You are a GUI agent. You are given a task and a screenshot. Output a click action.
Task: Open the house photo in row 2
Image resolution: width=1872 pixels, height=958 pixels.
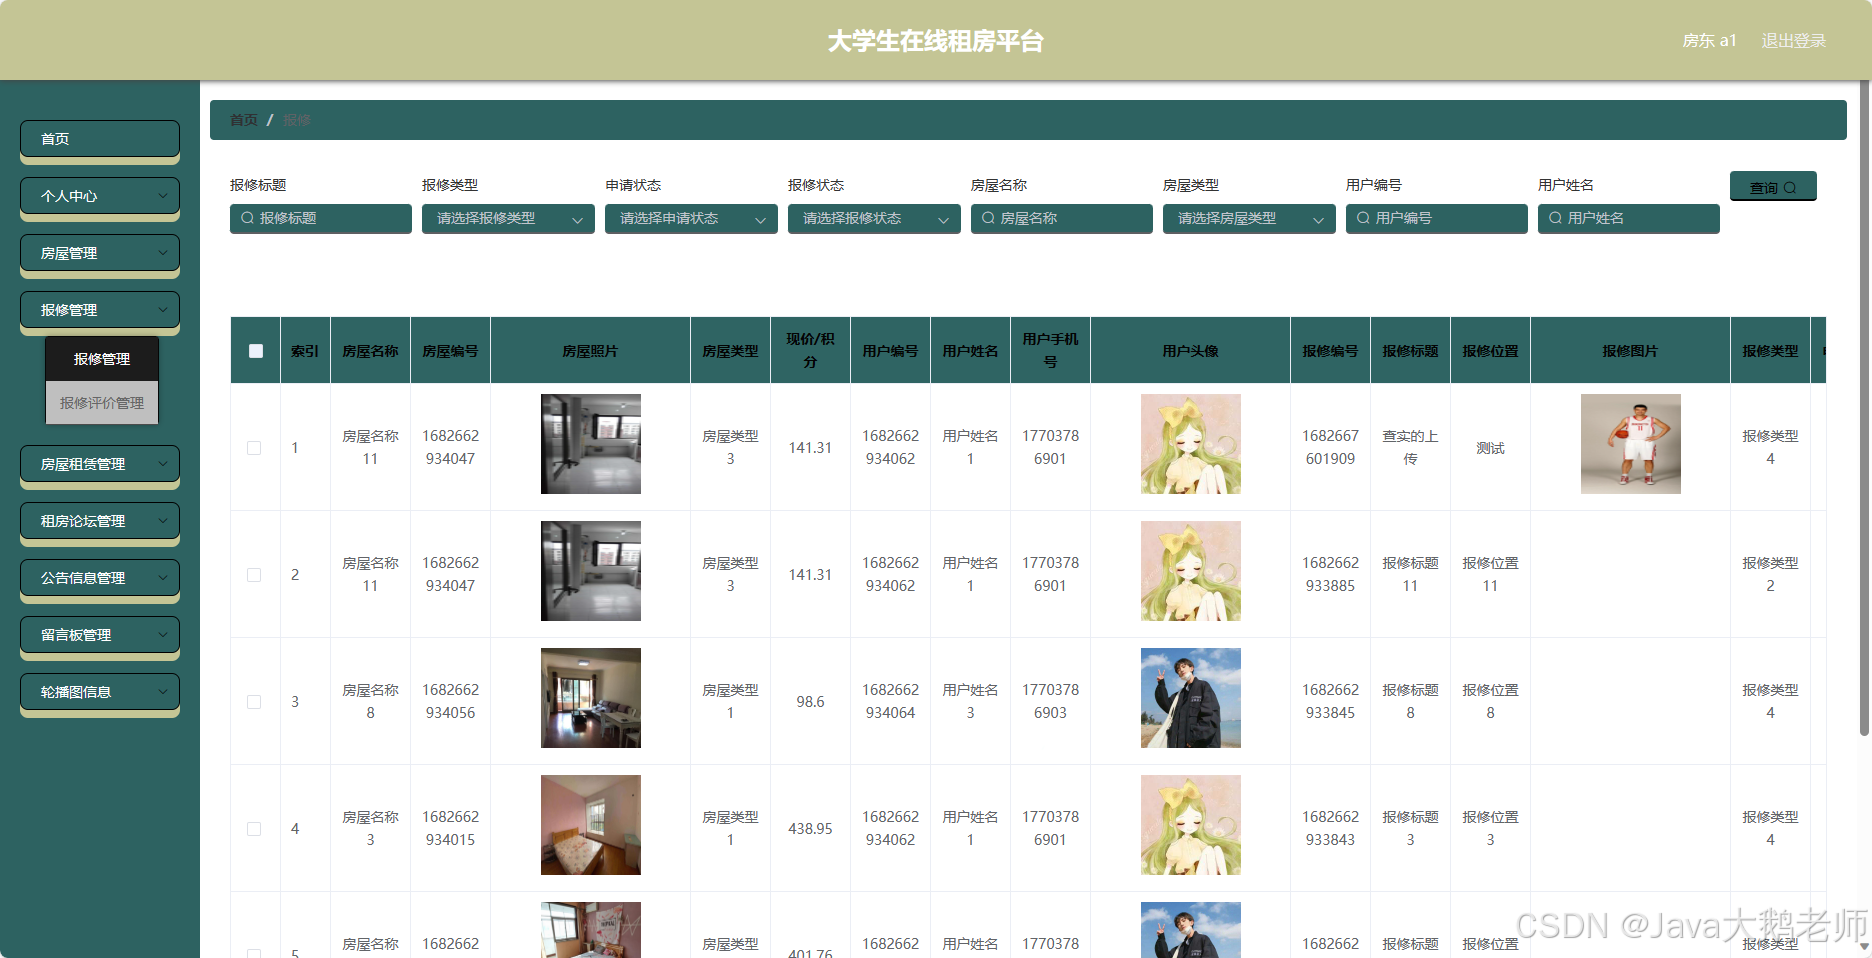pos(591,571)
